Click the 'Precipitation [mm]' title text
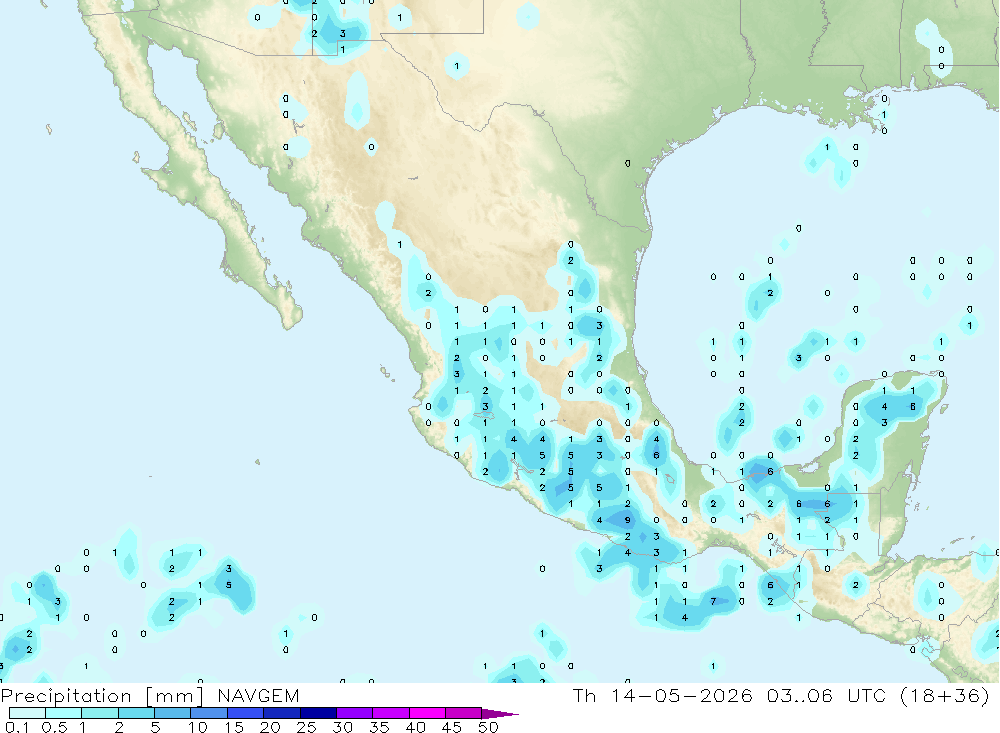The width and height of the screenshot is (1000, 733). (101, 695)
